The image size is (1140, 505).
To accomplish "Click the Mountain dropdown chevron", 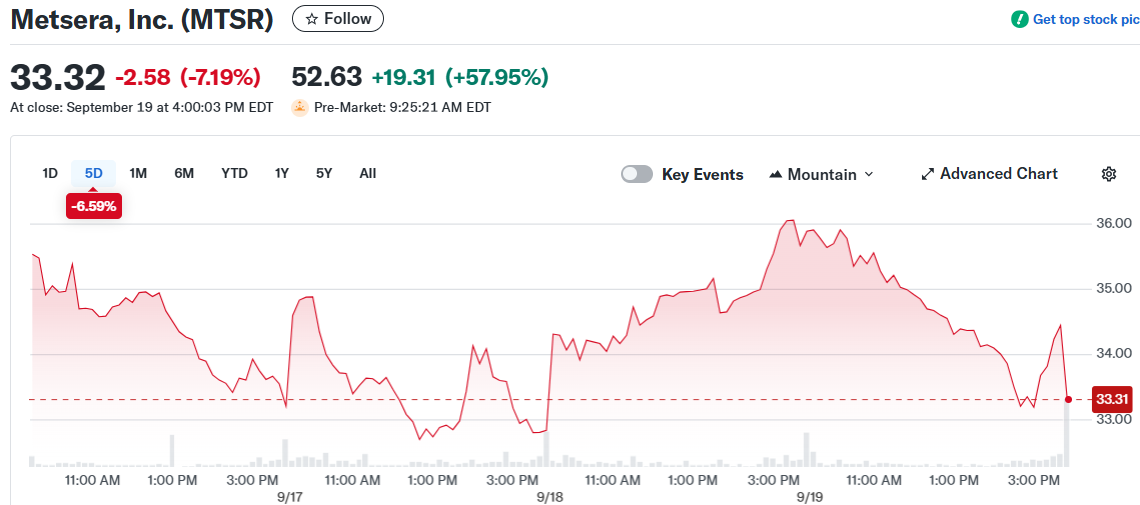I will pyautogui.click(x=869, y=174).
